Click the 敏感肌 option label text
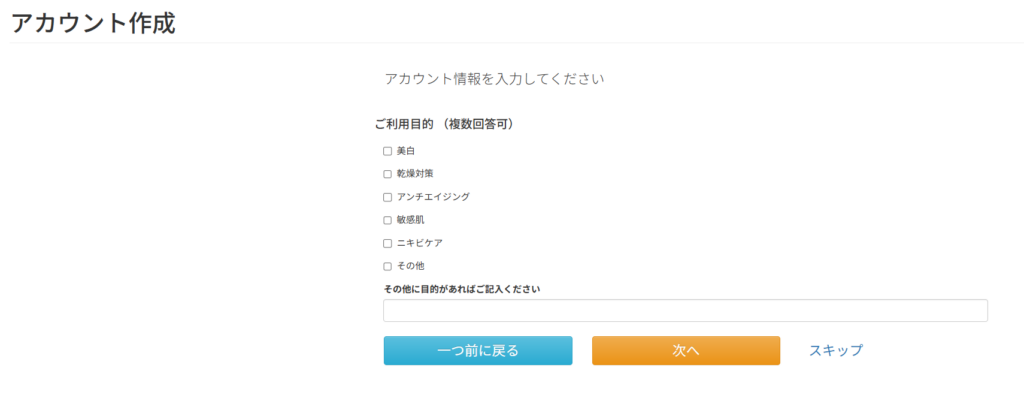 [x=410, y=220]
